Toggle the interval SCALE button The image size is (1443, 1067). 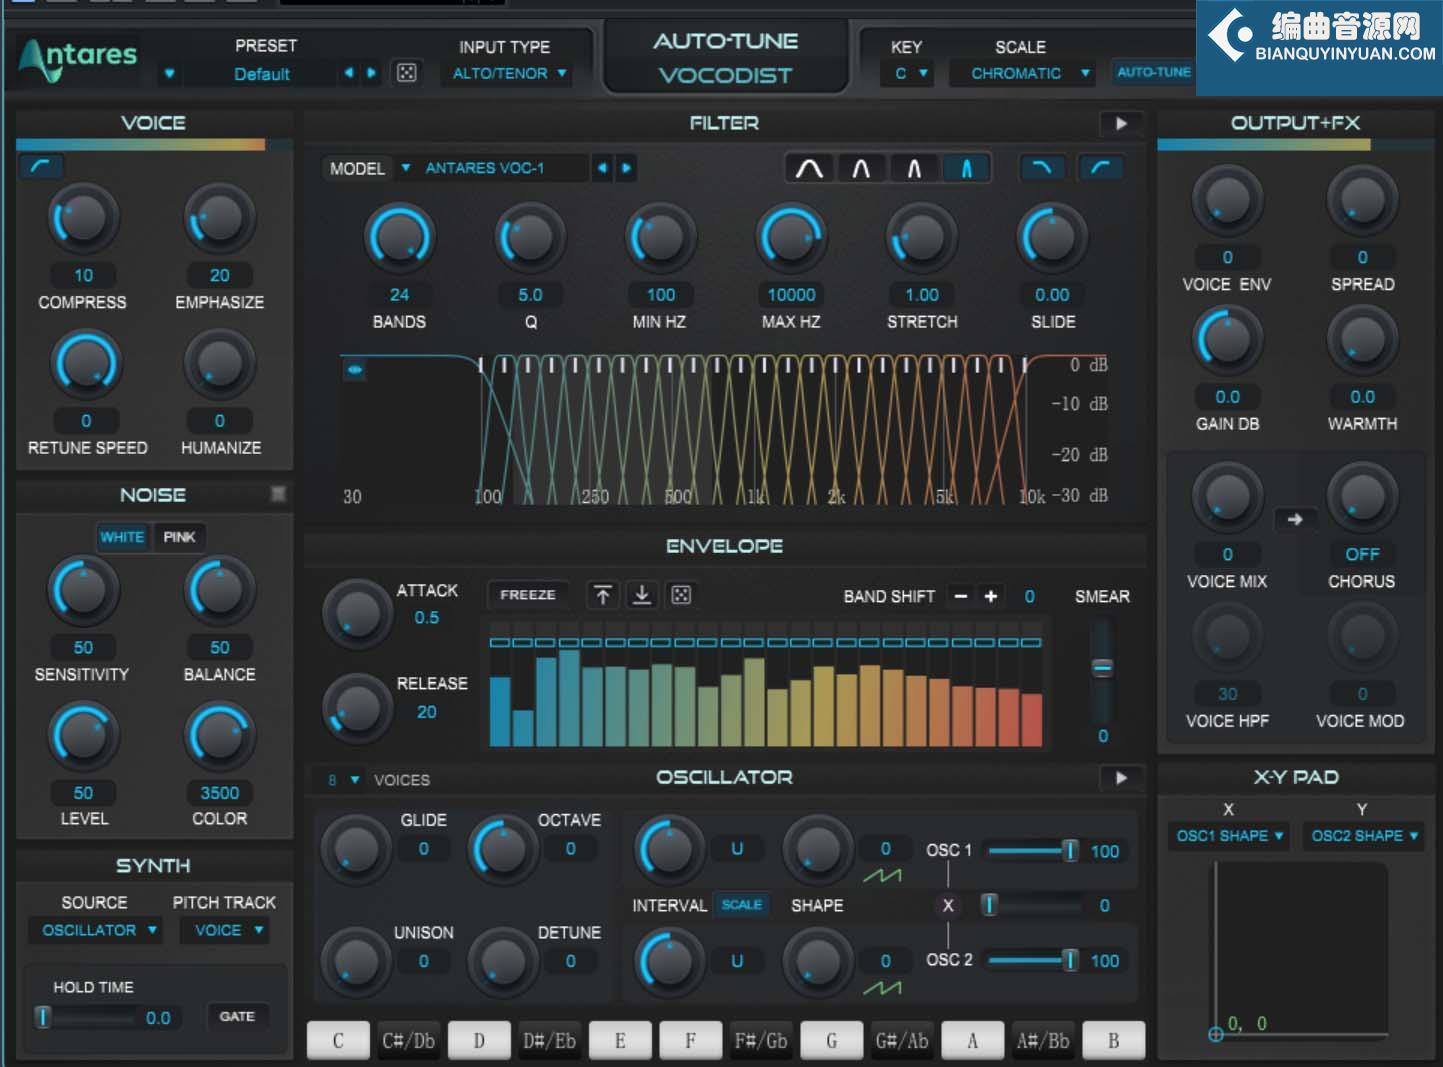click(x=742, y=904)
